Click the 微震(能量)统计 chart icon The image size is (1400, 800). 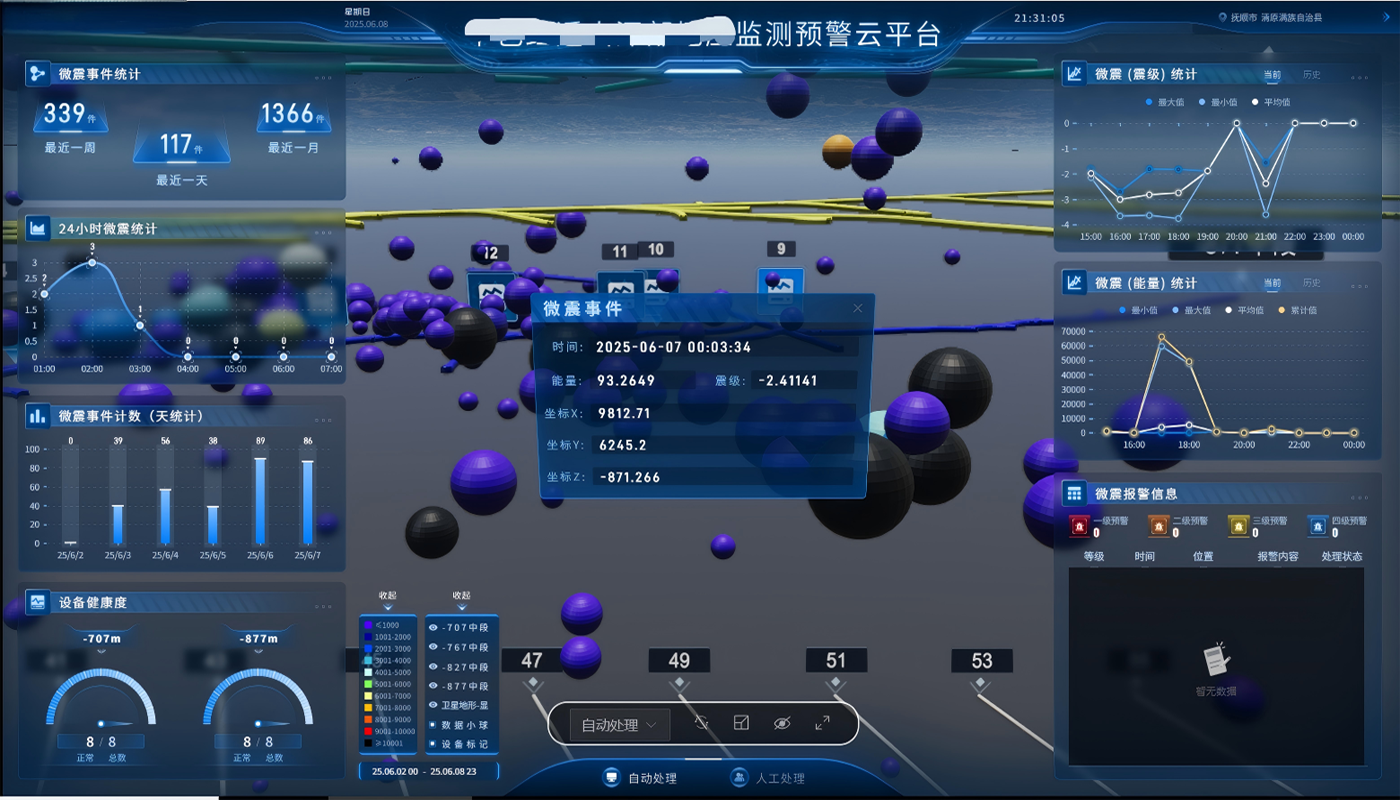coord(1074,283)
